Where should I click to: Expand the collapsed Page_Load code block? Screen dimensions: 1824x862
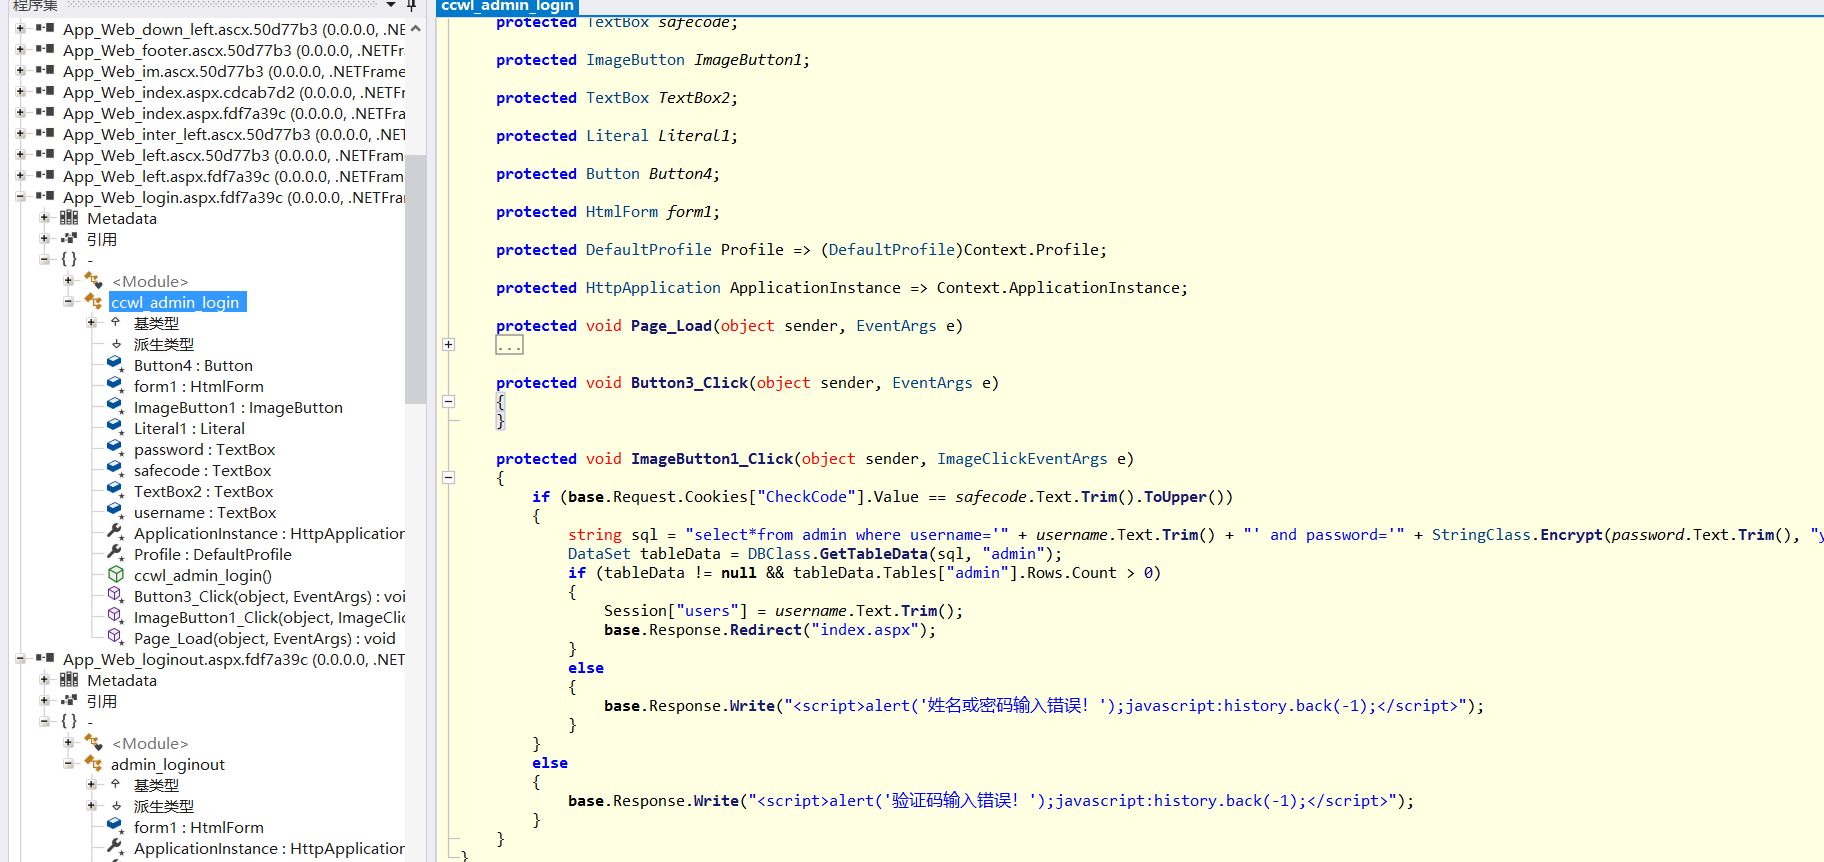pyautogui.click(x=449, y=345)
